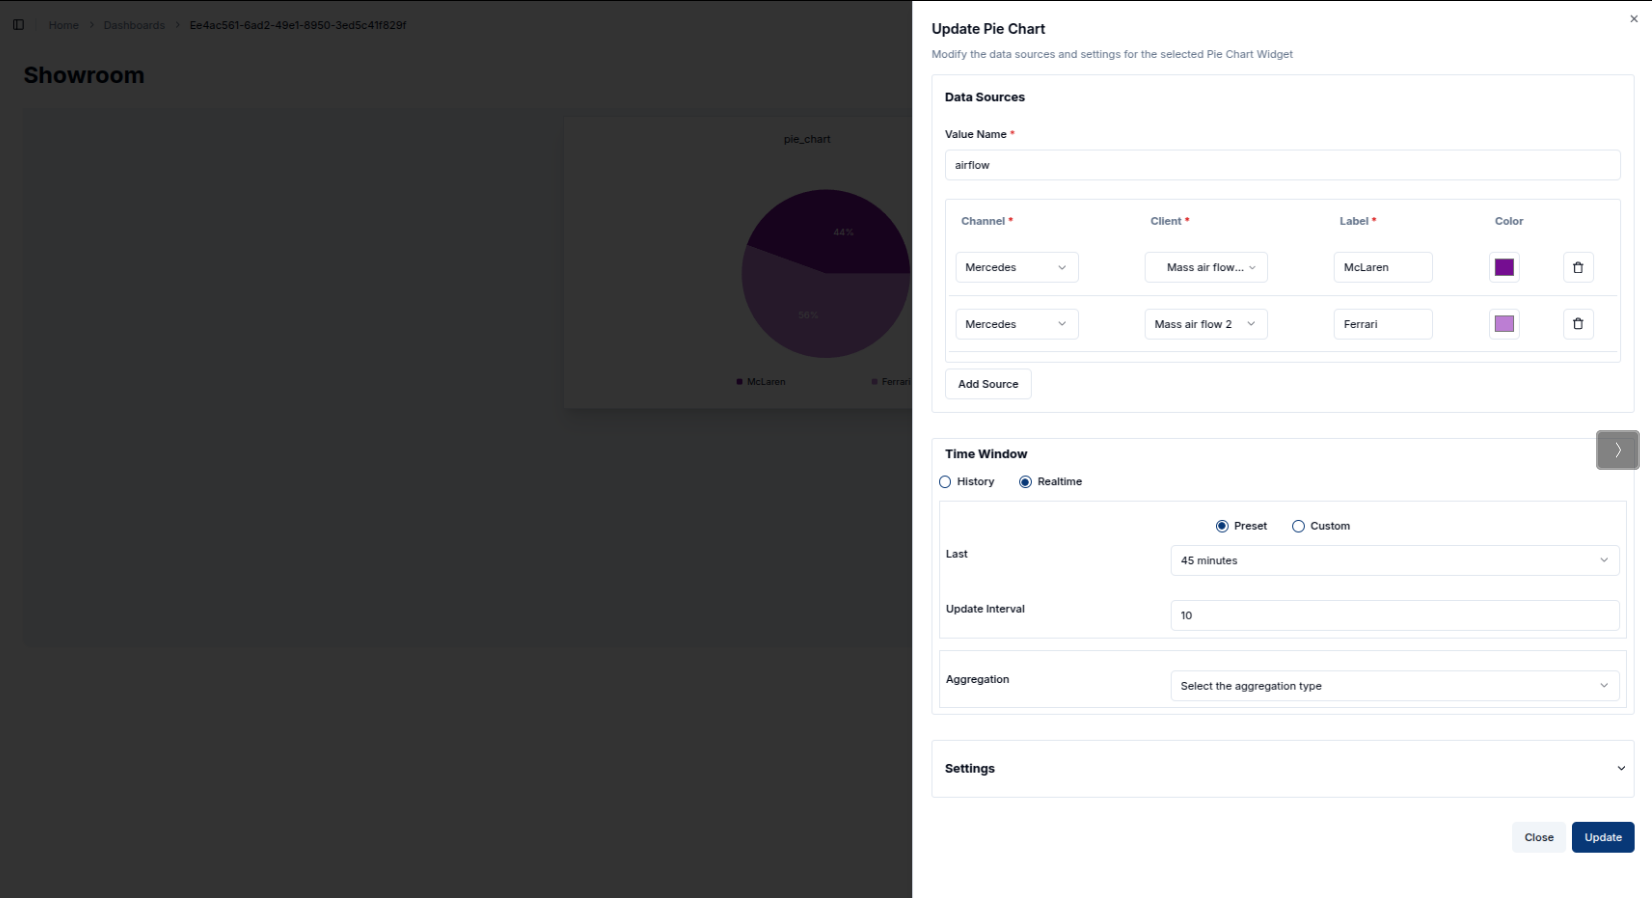Viewport: 1652px width, 898px height.
Task: Click the Data Sources heading
Action: (985, 97)
